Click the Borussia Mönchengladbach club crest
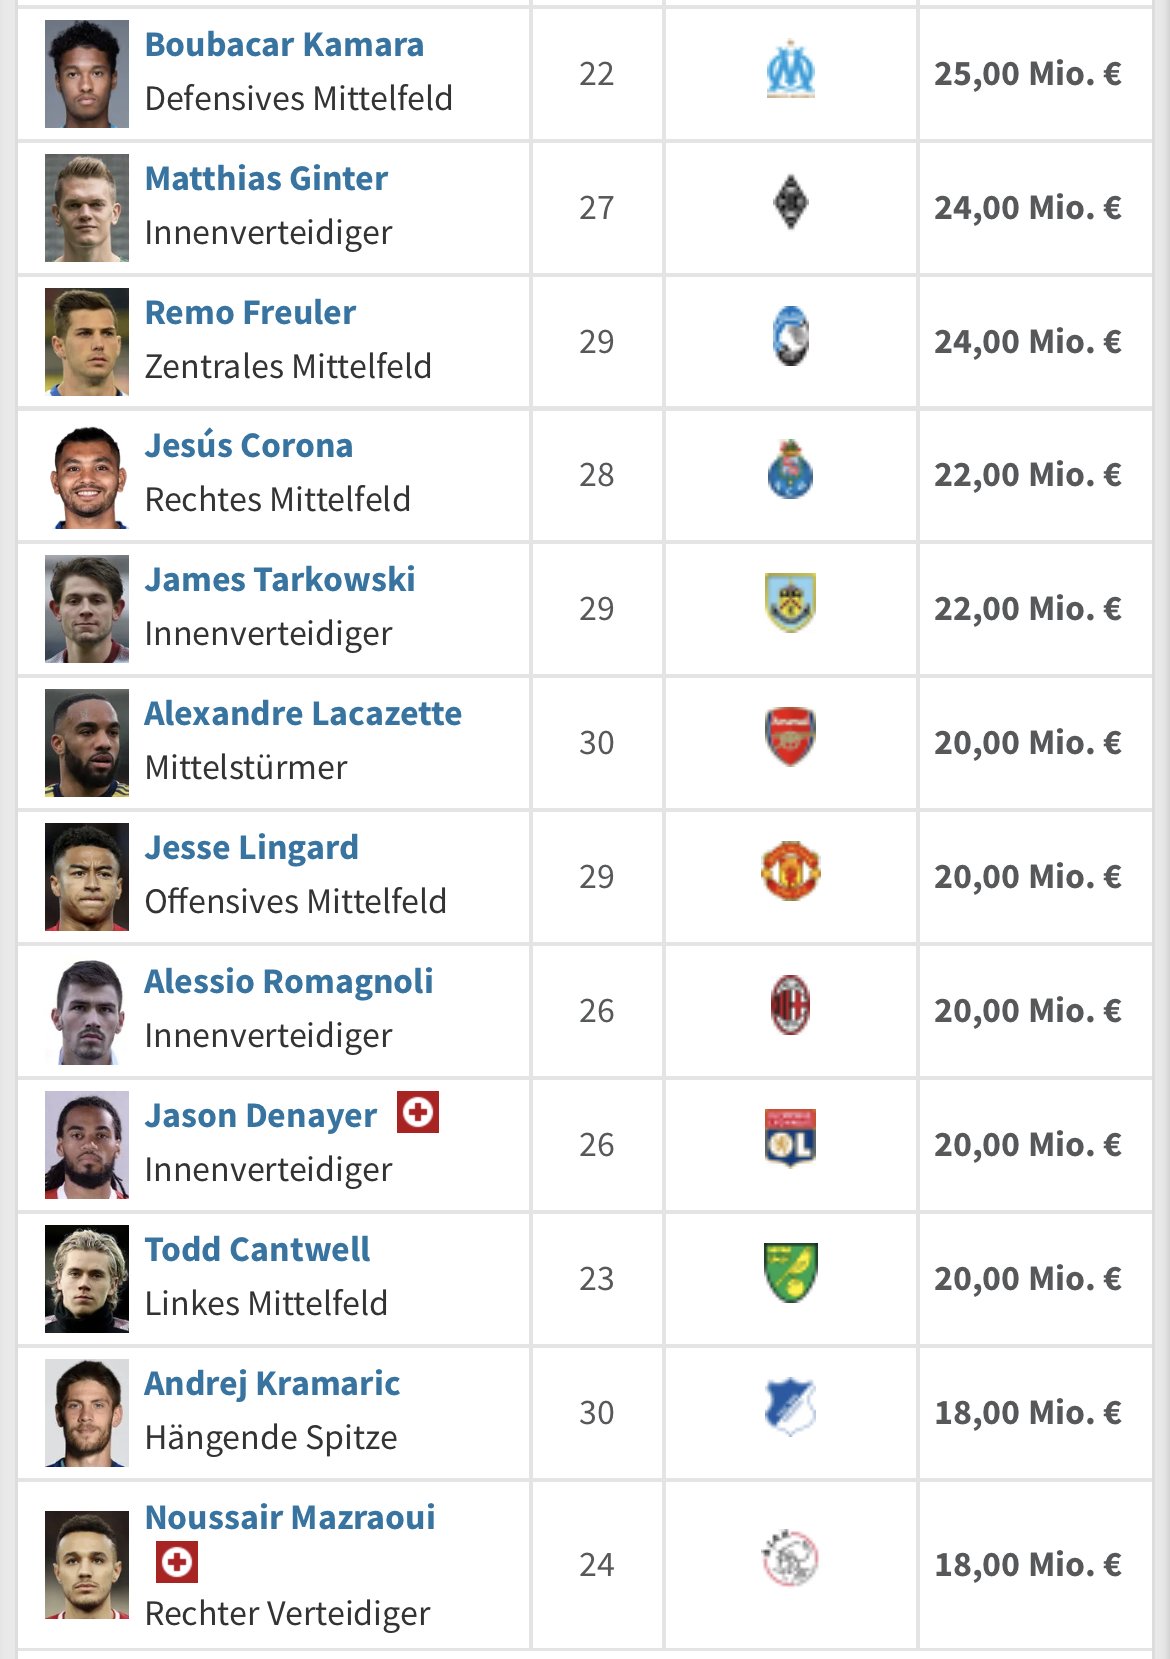Viewport: 1170px width, 1659px height. pos(790,203)
